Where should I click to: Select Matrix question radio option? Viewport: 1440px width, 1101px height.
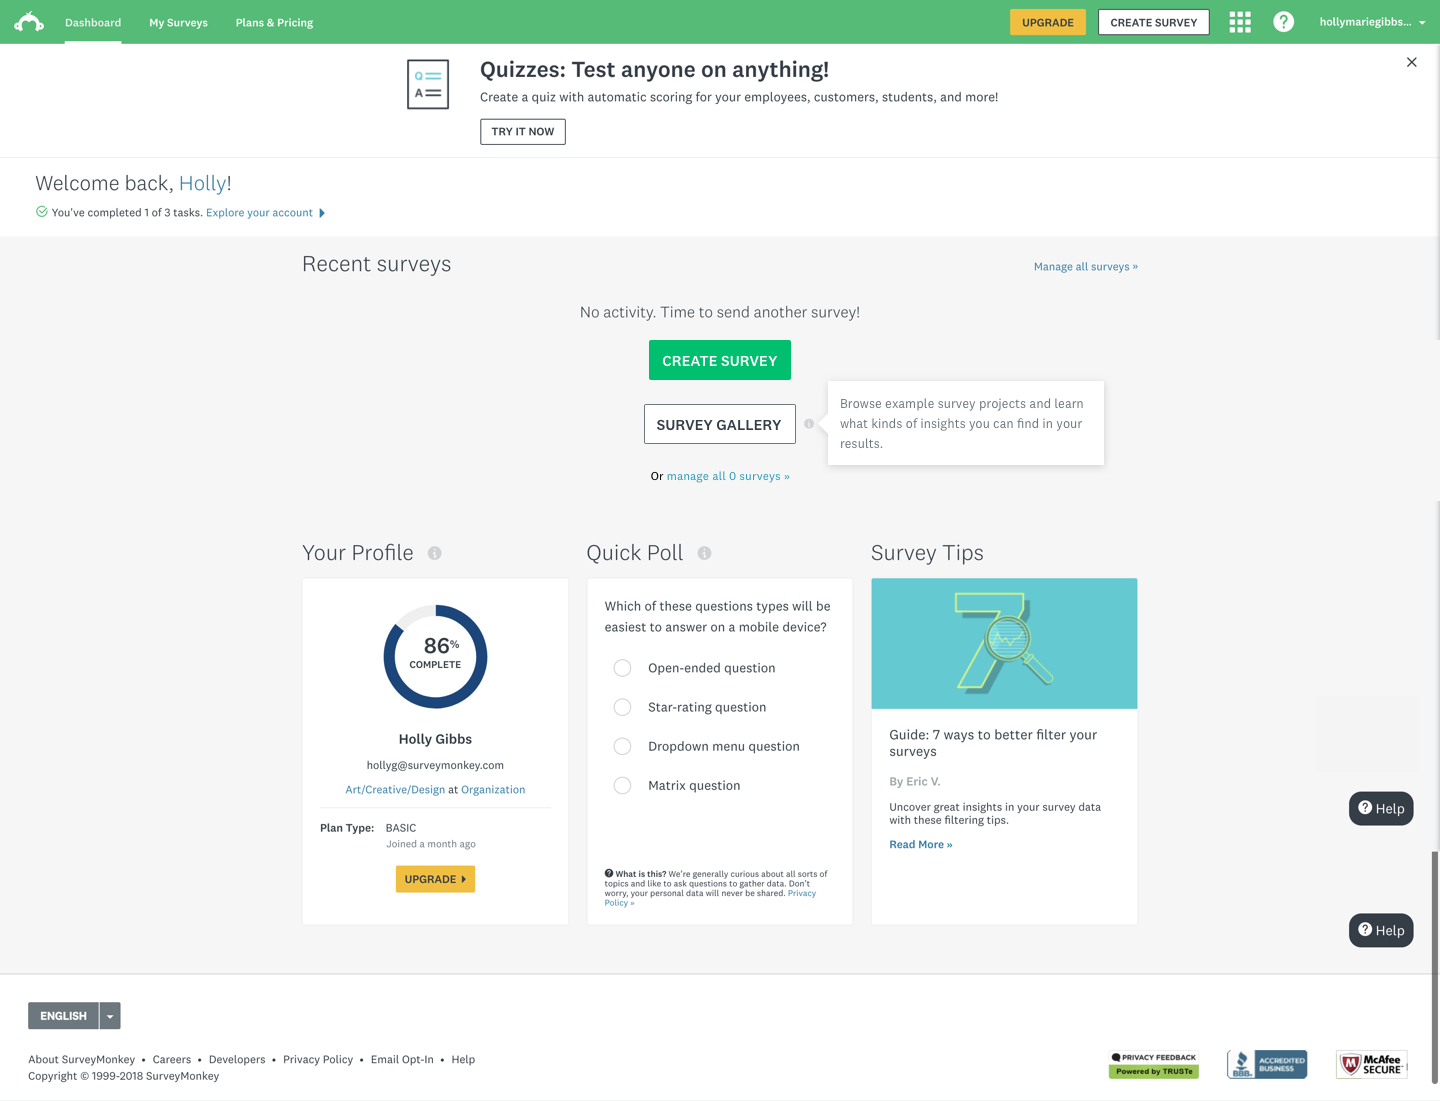(x=622, y=786)
